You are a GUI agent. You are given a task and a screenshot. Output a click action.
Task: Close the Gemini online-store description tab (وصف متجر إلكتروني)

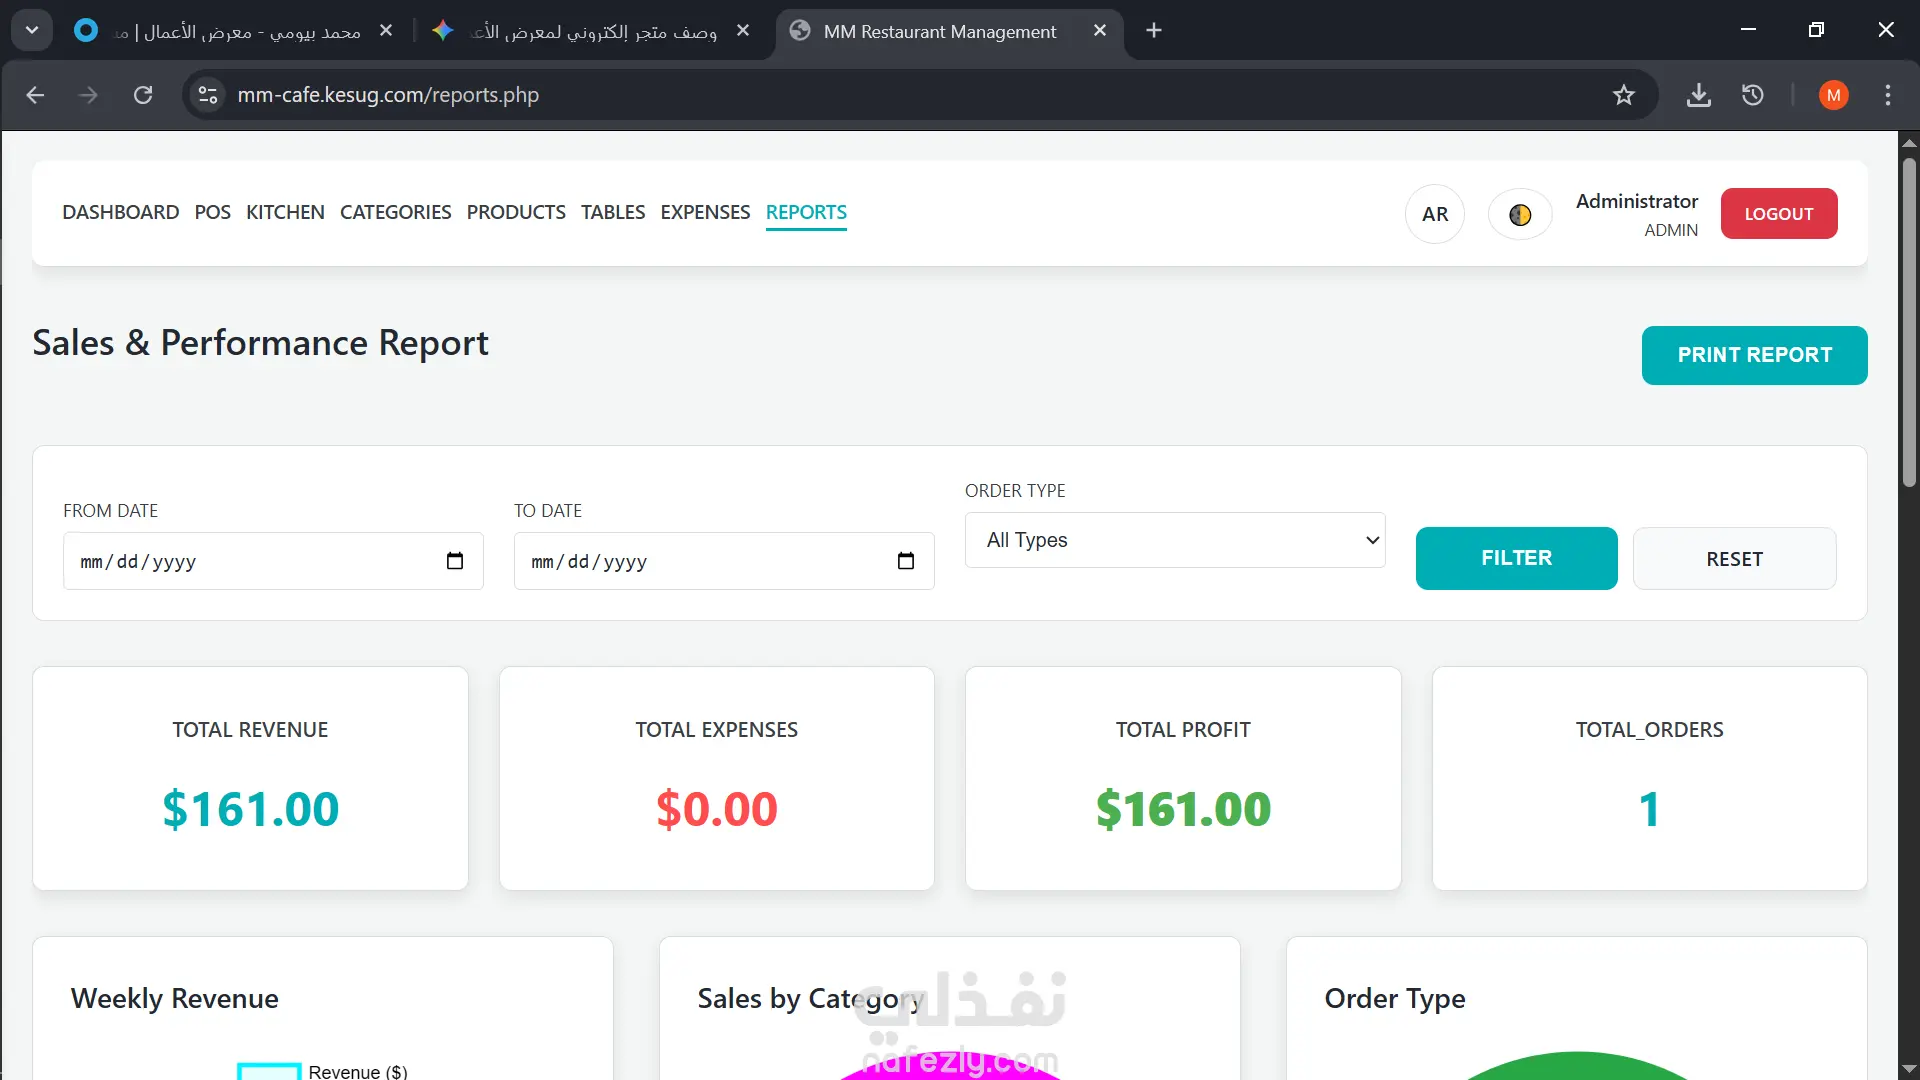(743, 31)
